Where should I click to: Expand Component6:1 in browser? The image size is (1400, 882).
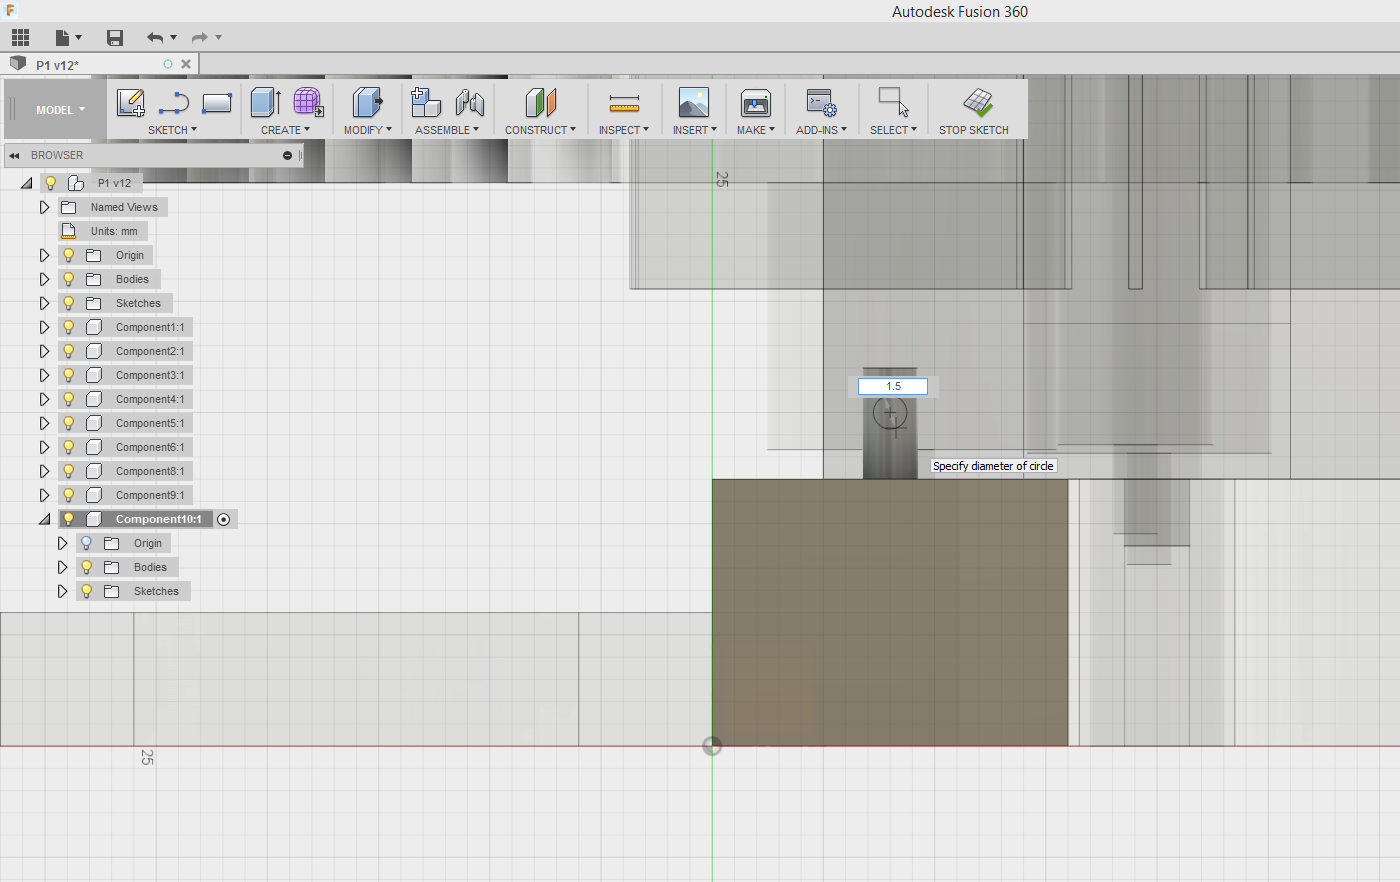coord(44,447)
